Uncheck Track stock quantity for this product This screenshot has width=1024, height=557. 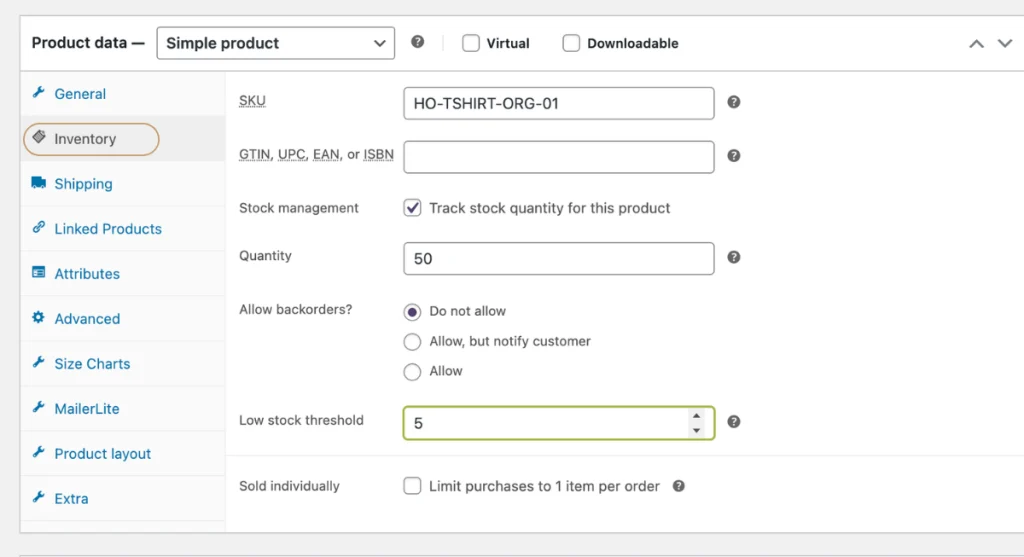(x=412, y=208)
